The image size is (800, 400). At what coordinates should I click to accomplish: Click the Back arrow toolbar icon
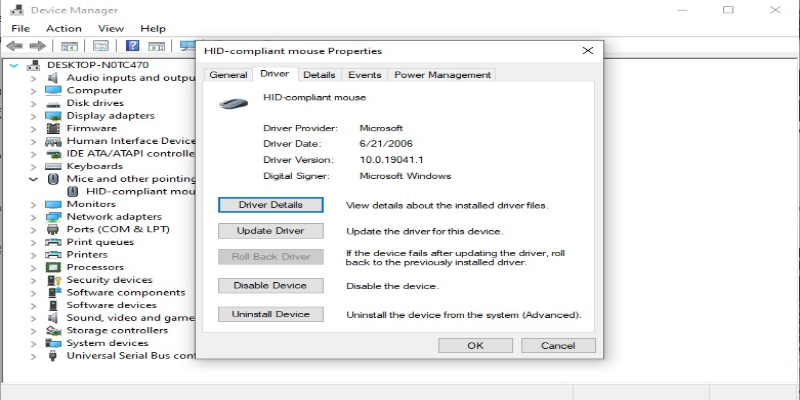(16, 46)
